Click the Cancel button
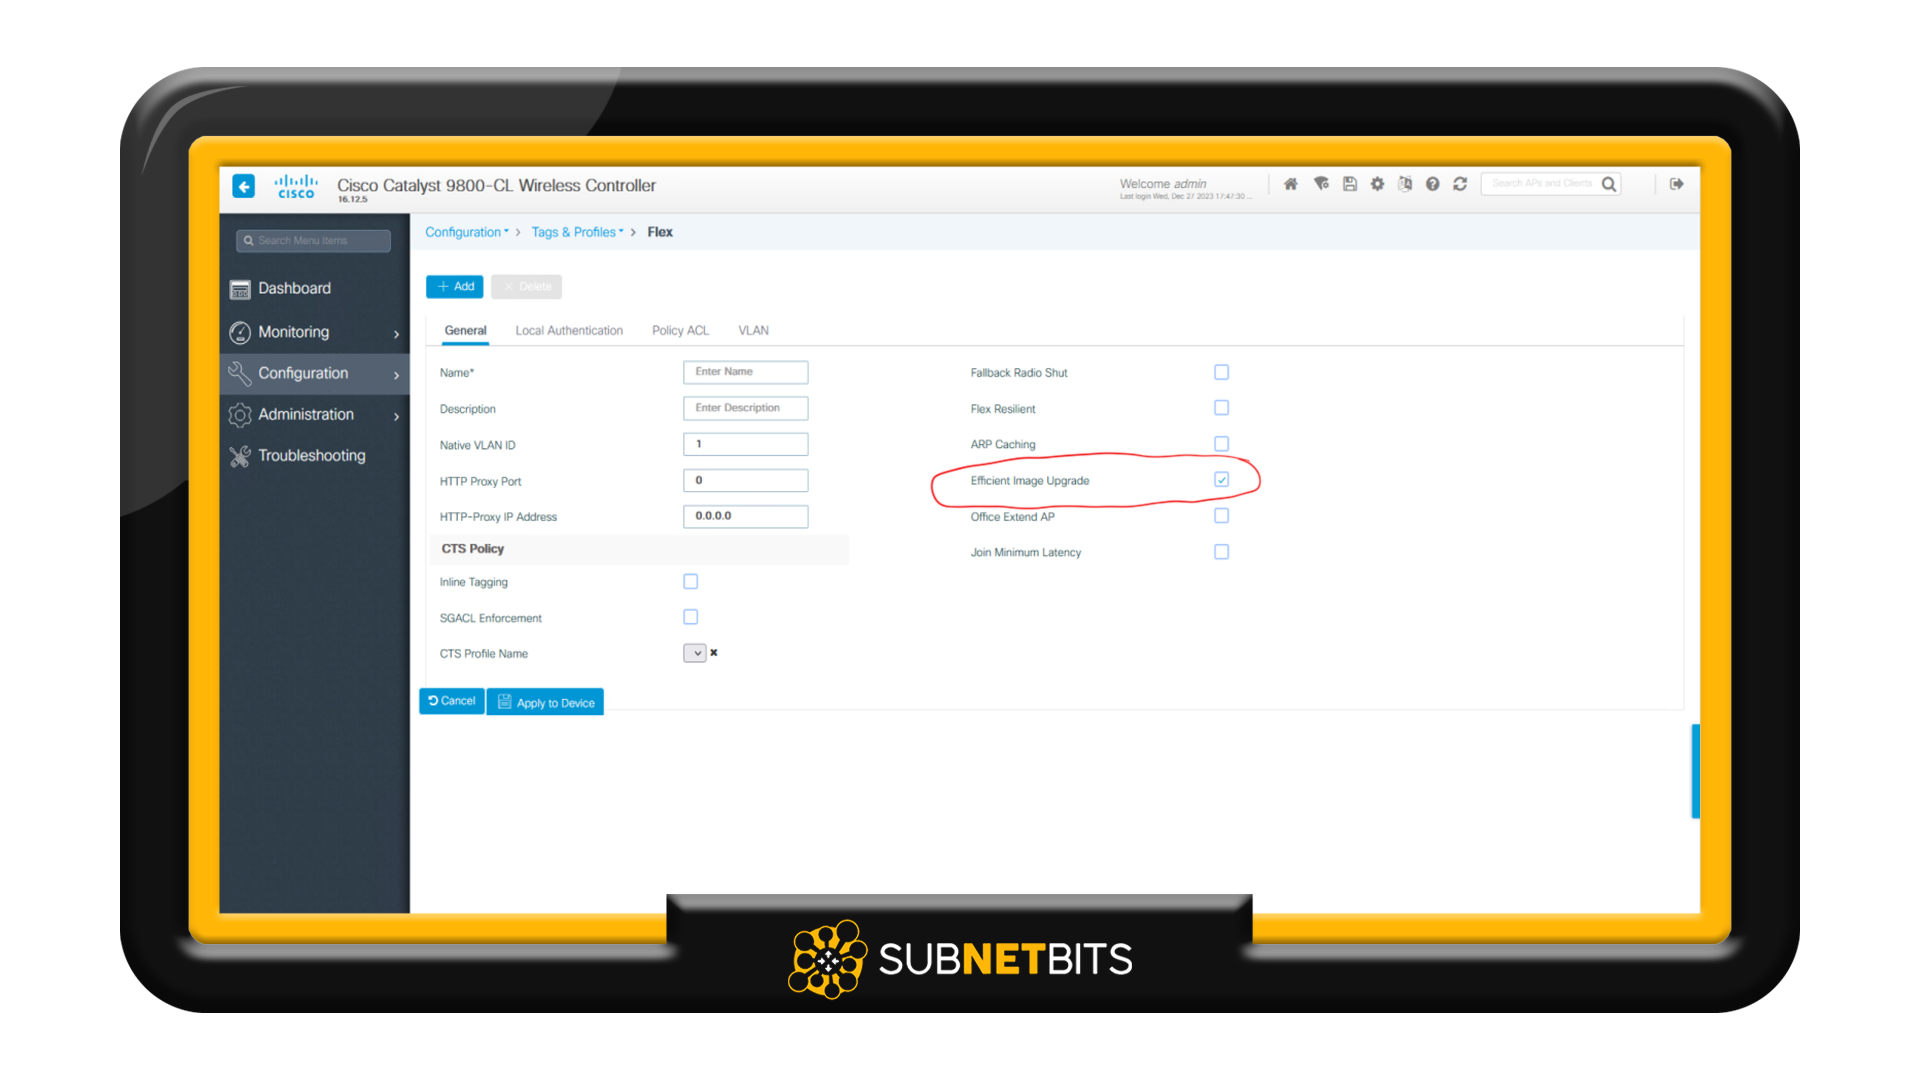 tap(452, 701)
